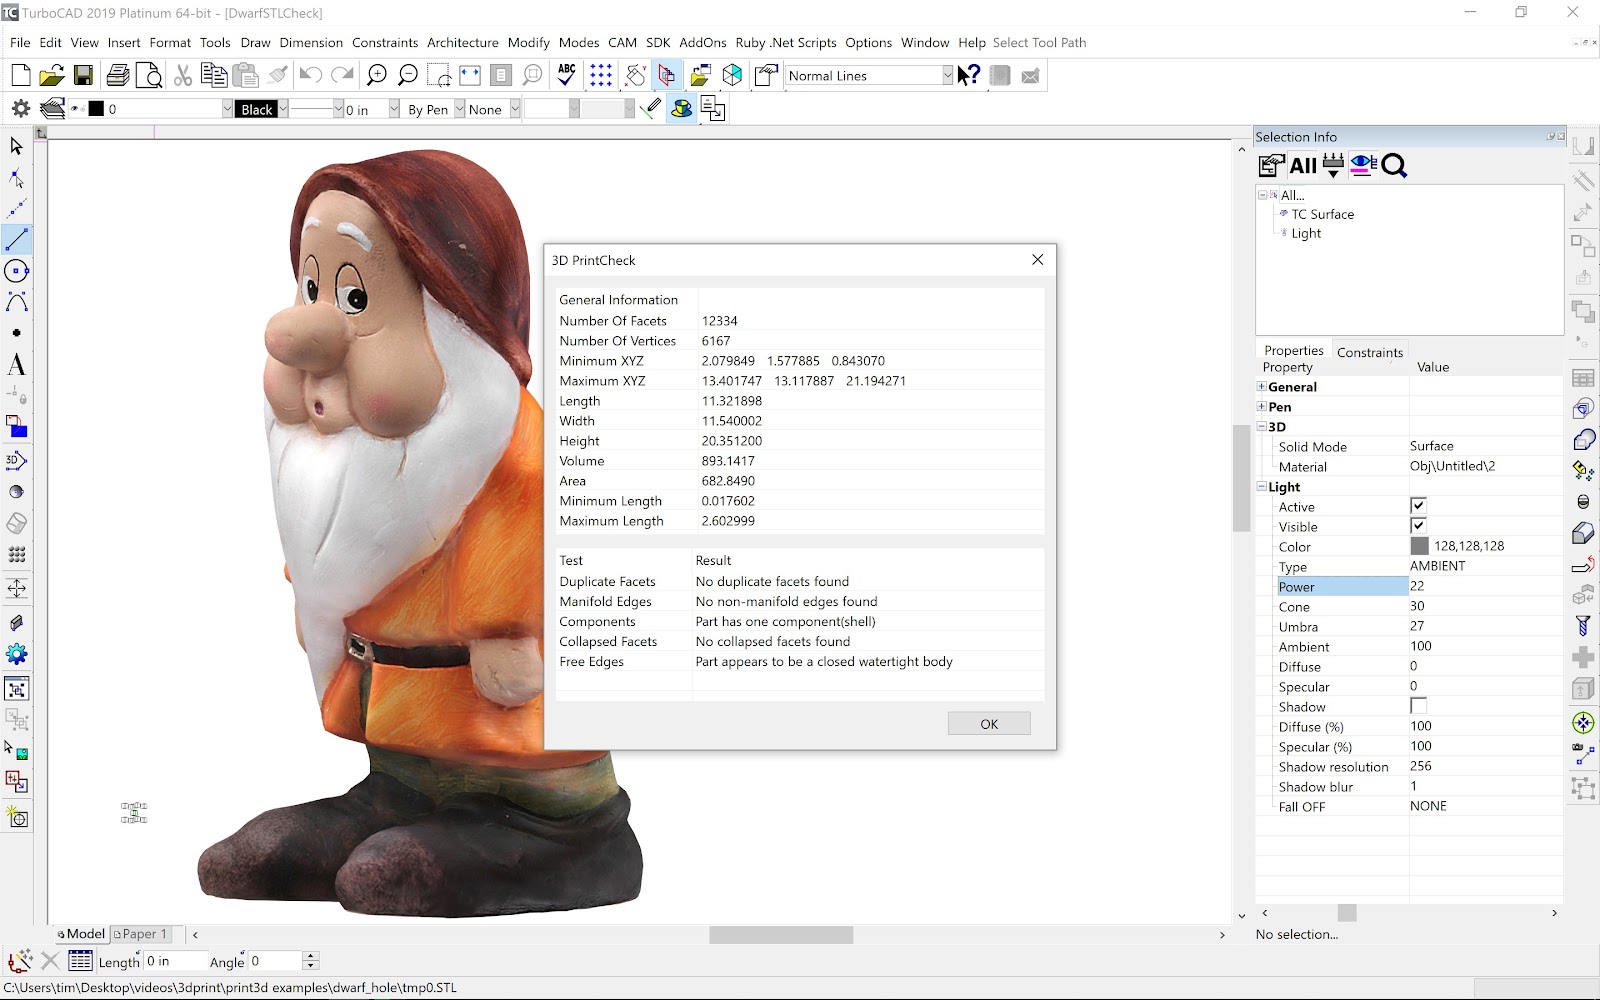Collapse the Light property group
This screenshot has height=1000, width=1600.
[1262, 487]
